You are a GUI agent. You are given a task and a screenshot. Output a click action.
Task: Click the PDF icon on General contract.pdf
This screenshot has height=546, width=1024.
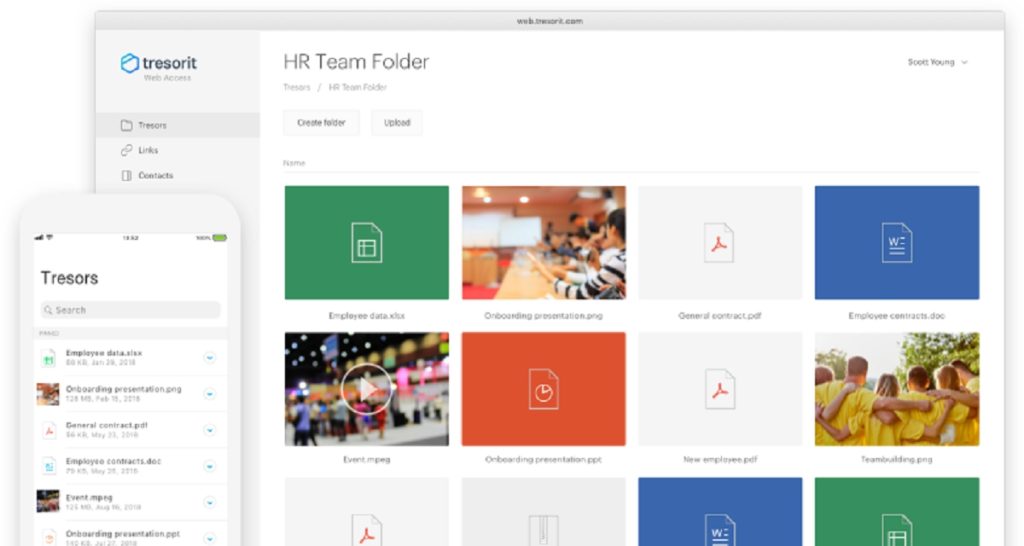tap(719, 243)
